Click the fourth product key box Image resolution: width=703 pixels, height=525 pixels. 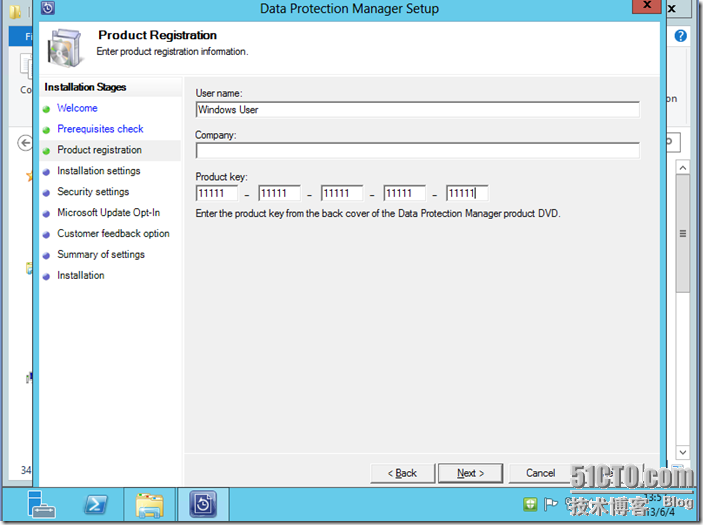pos(405,193)
